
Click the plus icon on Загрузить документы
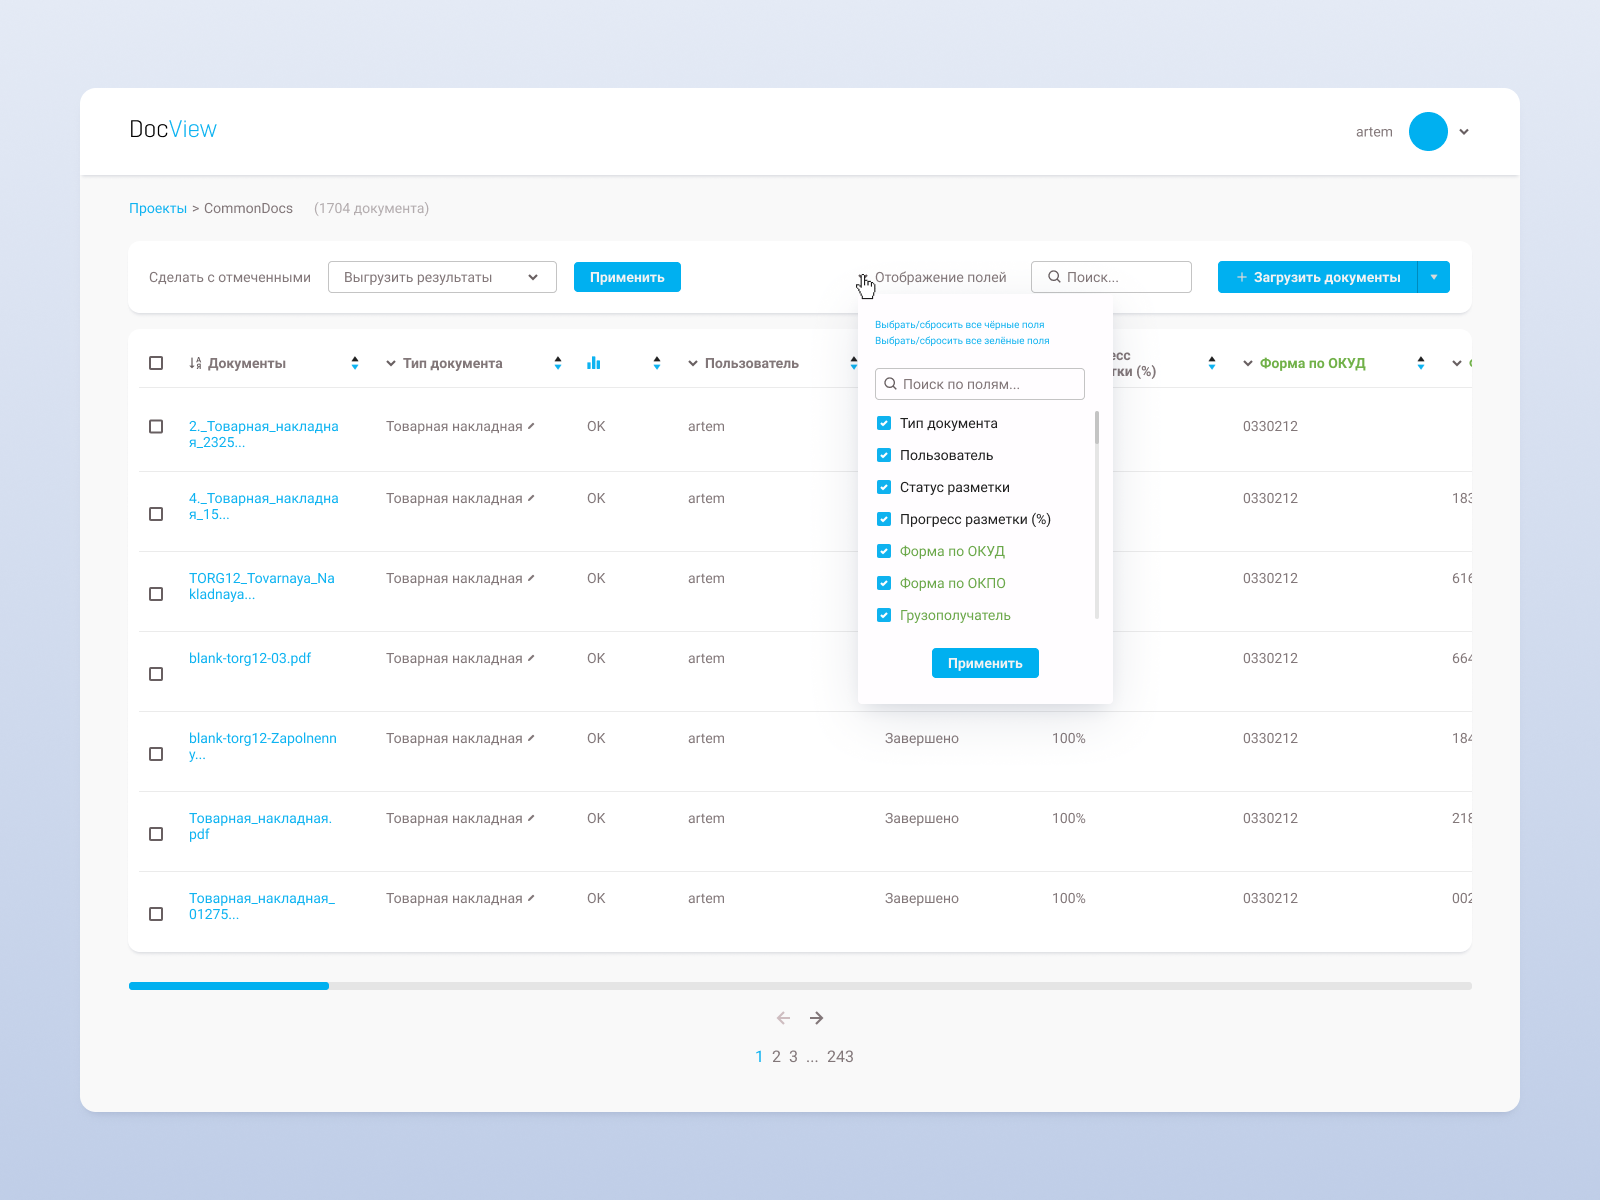[1241, 277]
